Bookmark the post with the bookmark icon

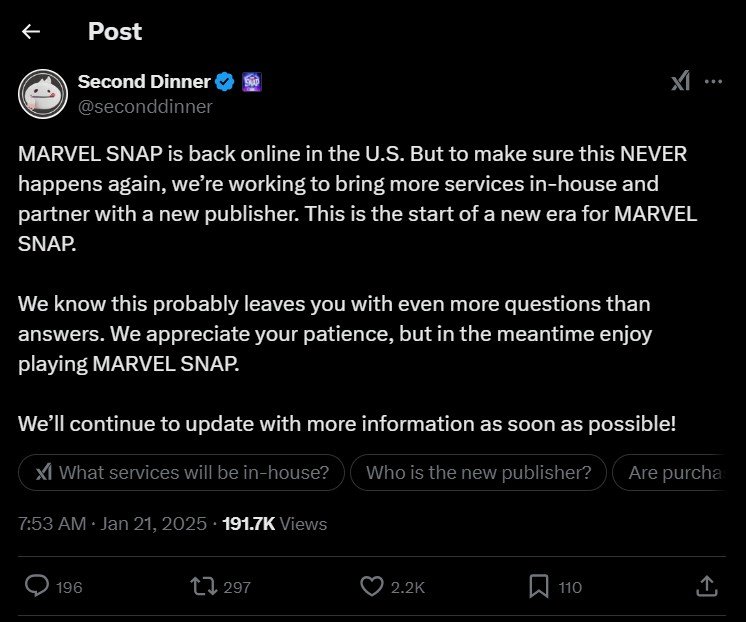click(539, 586)
